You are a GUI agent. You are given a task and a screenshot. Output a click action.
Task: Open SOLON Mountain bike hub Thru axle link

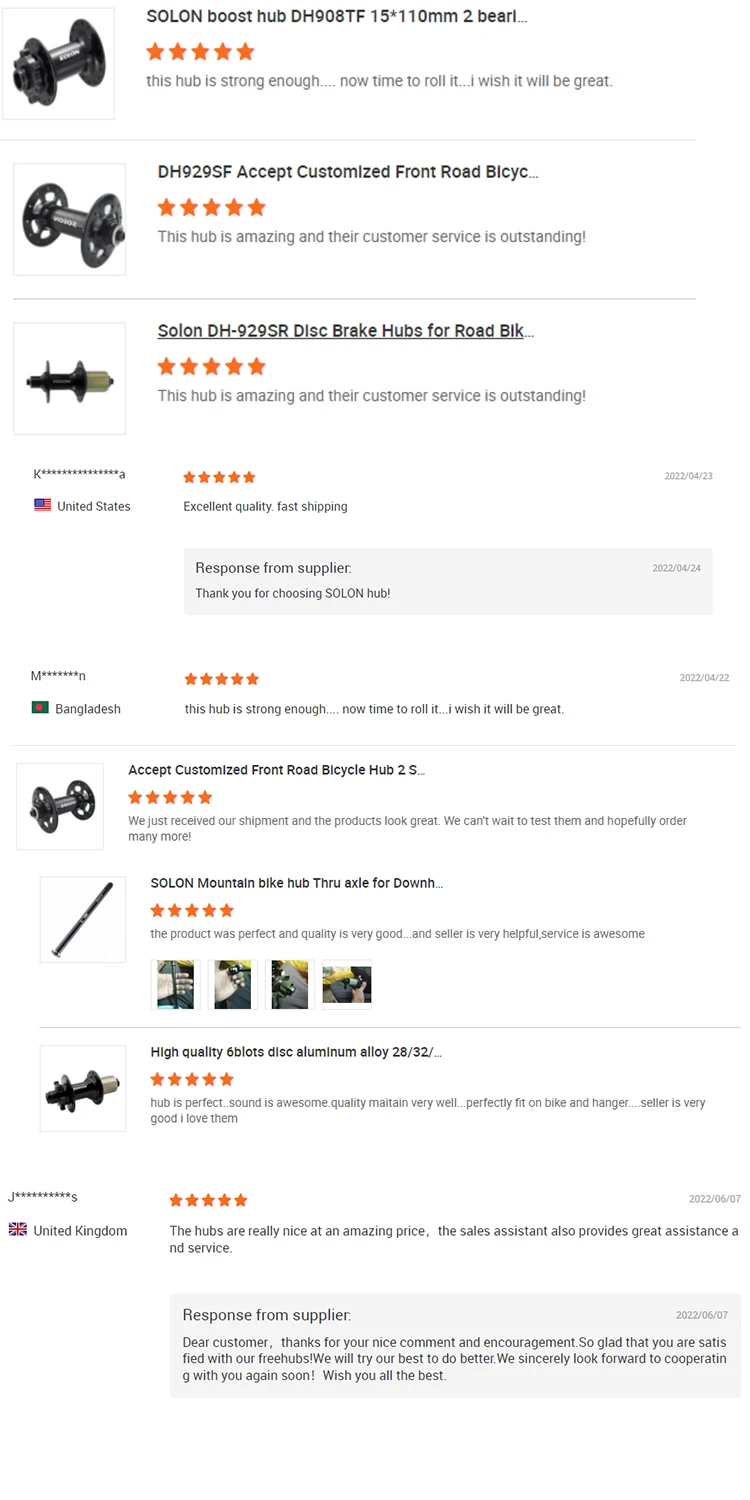point(296,883)
